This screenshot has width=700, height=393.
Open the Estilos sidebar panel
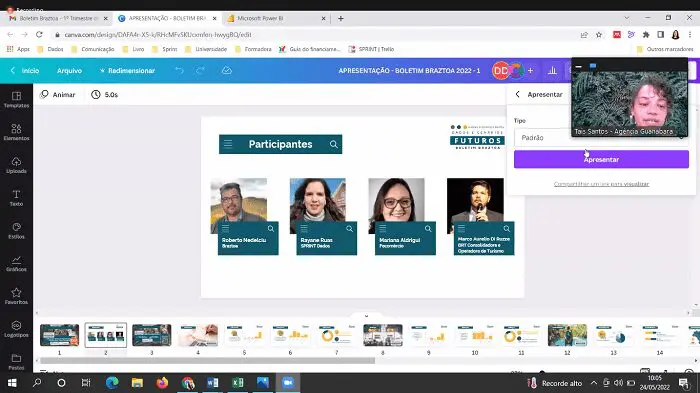pyautogui.click(x=17, y=230)
